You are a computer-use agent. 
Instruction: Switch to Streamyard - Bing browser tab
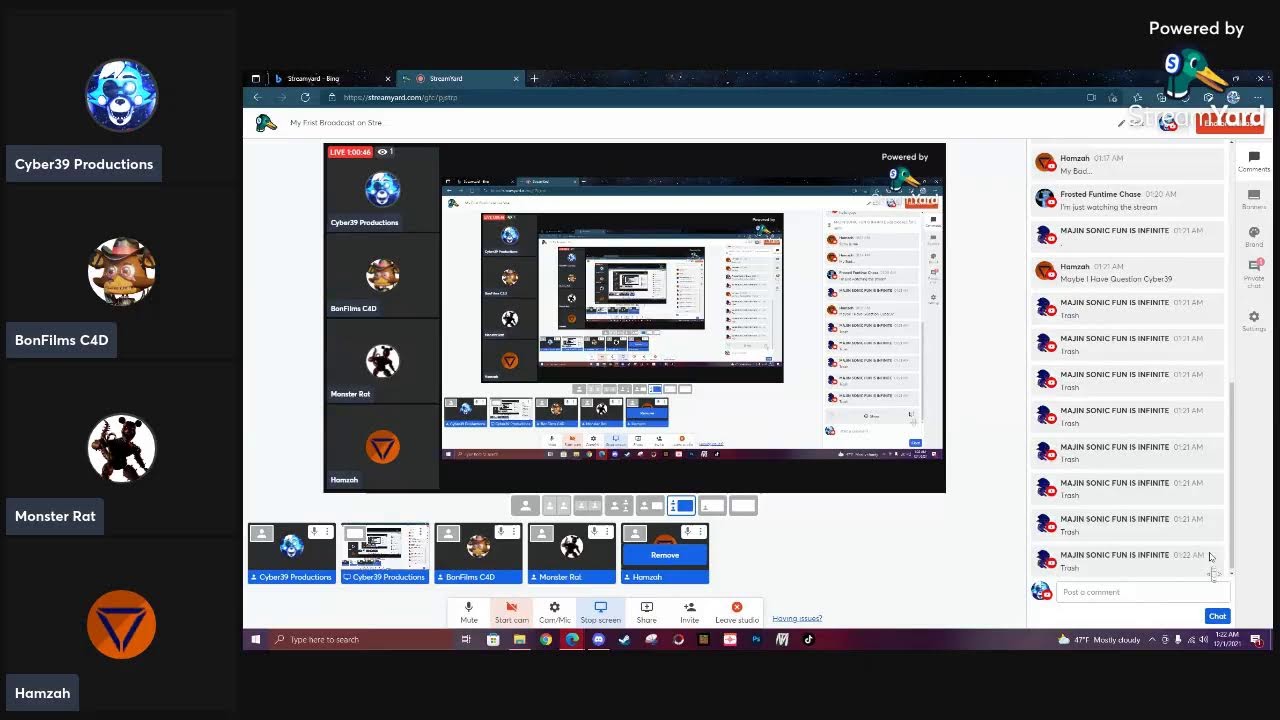click(320, 78)
